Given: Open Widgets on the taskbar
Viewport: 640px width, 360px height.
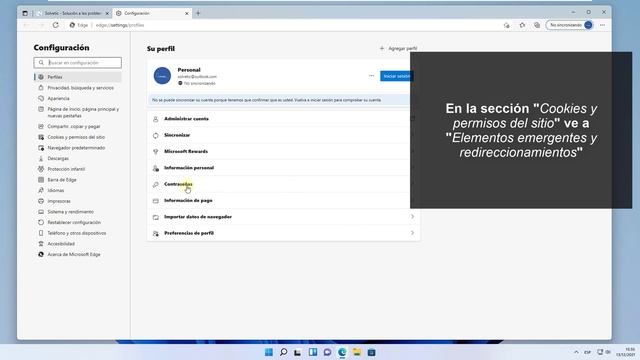Looking at the screenshot, I should [313, 352].
